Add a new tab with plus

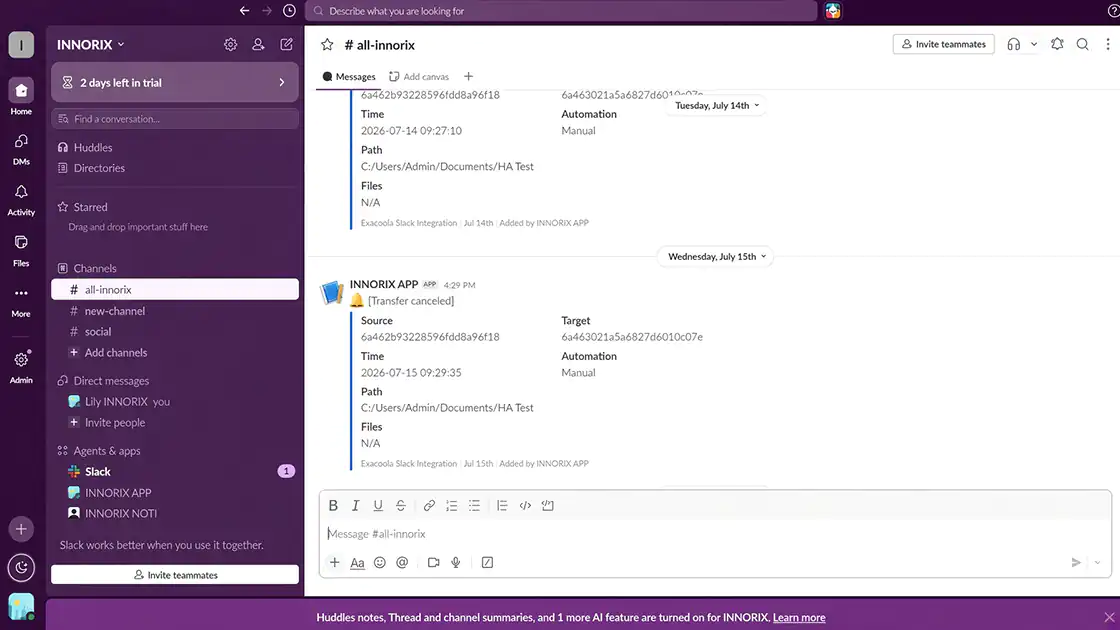tap(469, 76)
